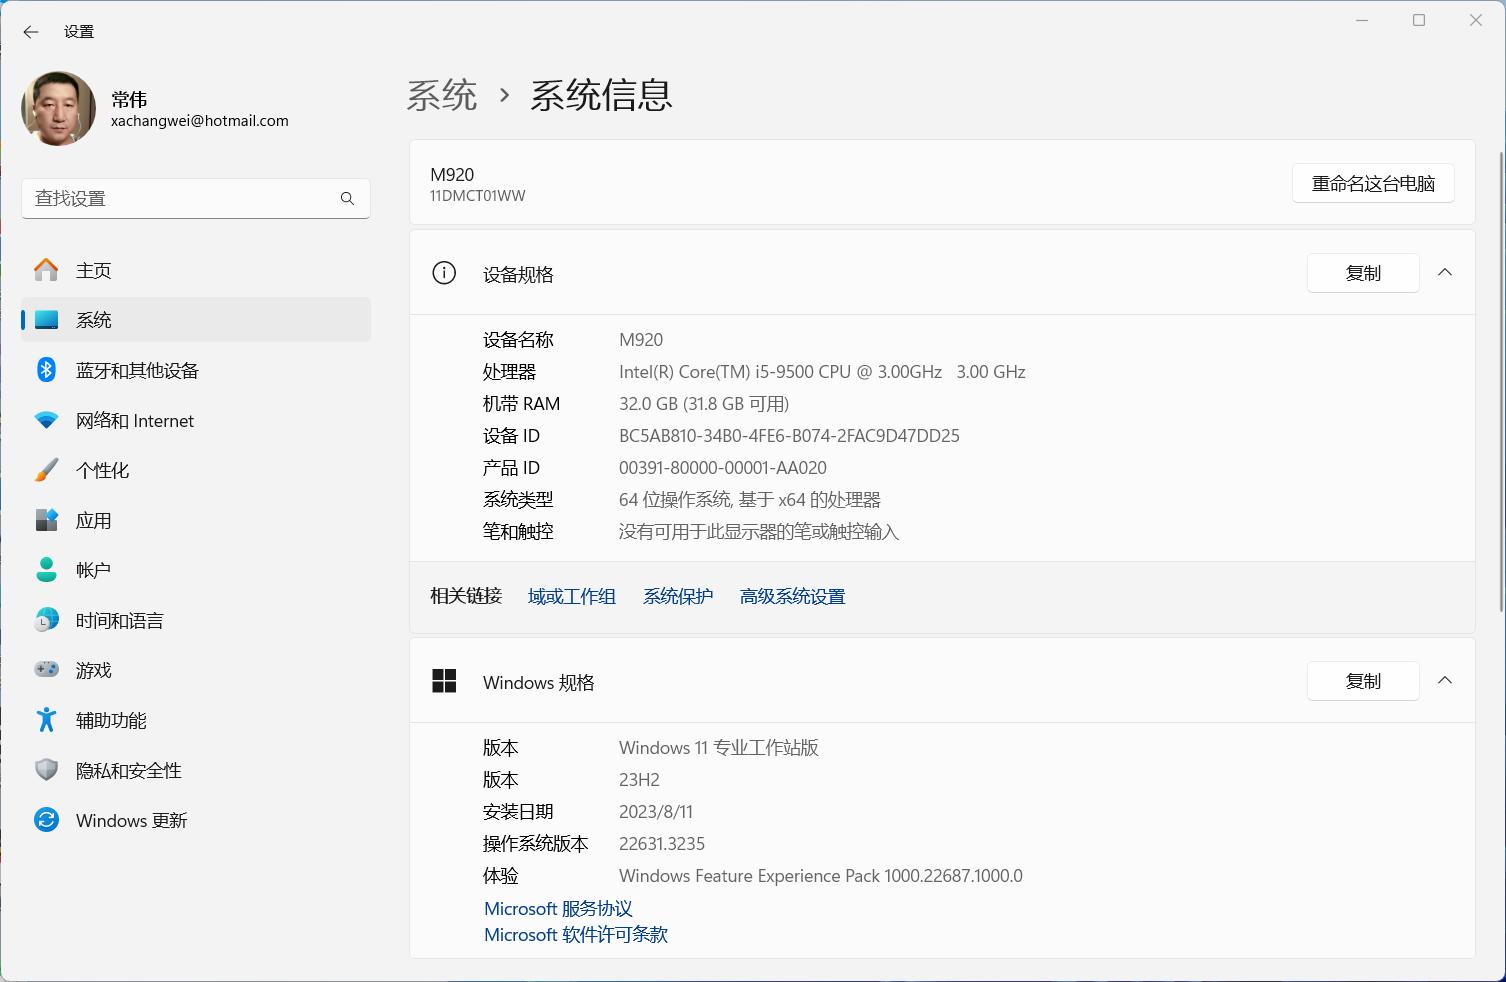Open the 高级系统设置 link
This screenshot has width=1506, height=982.
792,597
